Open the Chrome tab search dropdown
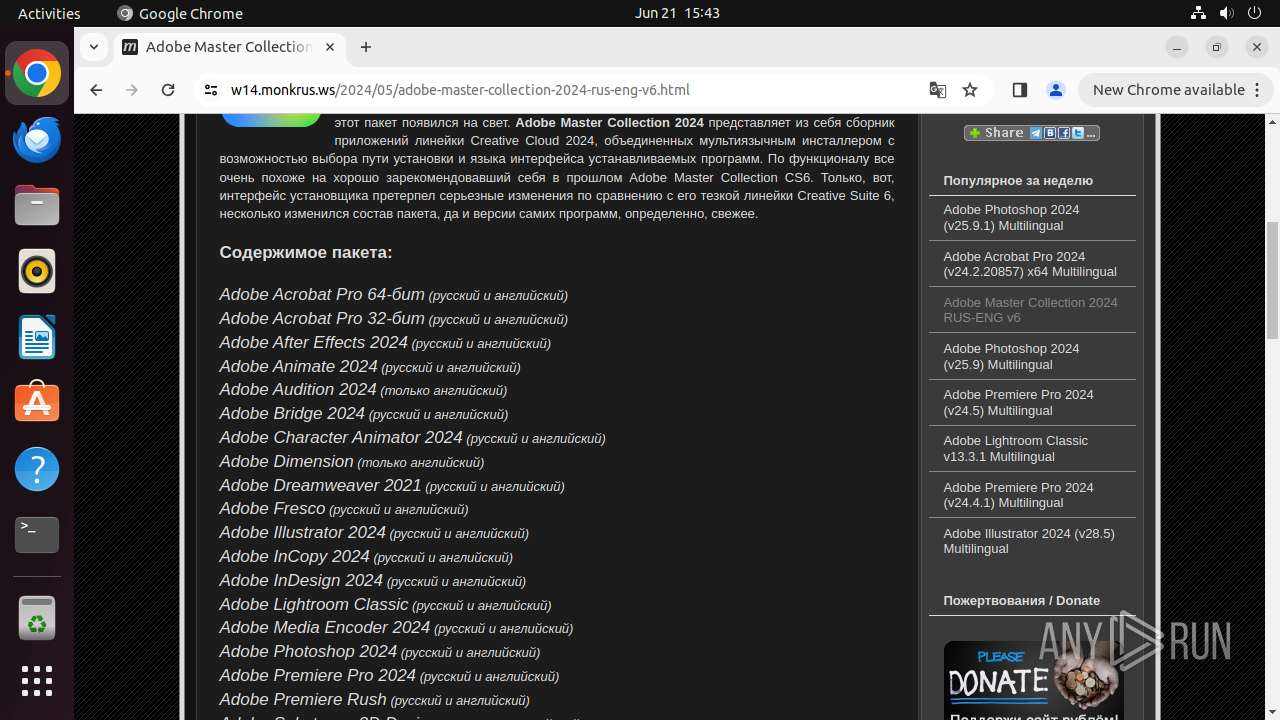The image size is (1280, 720). pyautogui.click(x=93, y=47)
